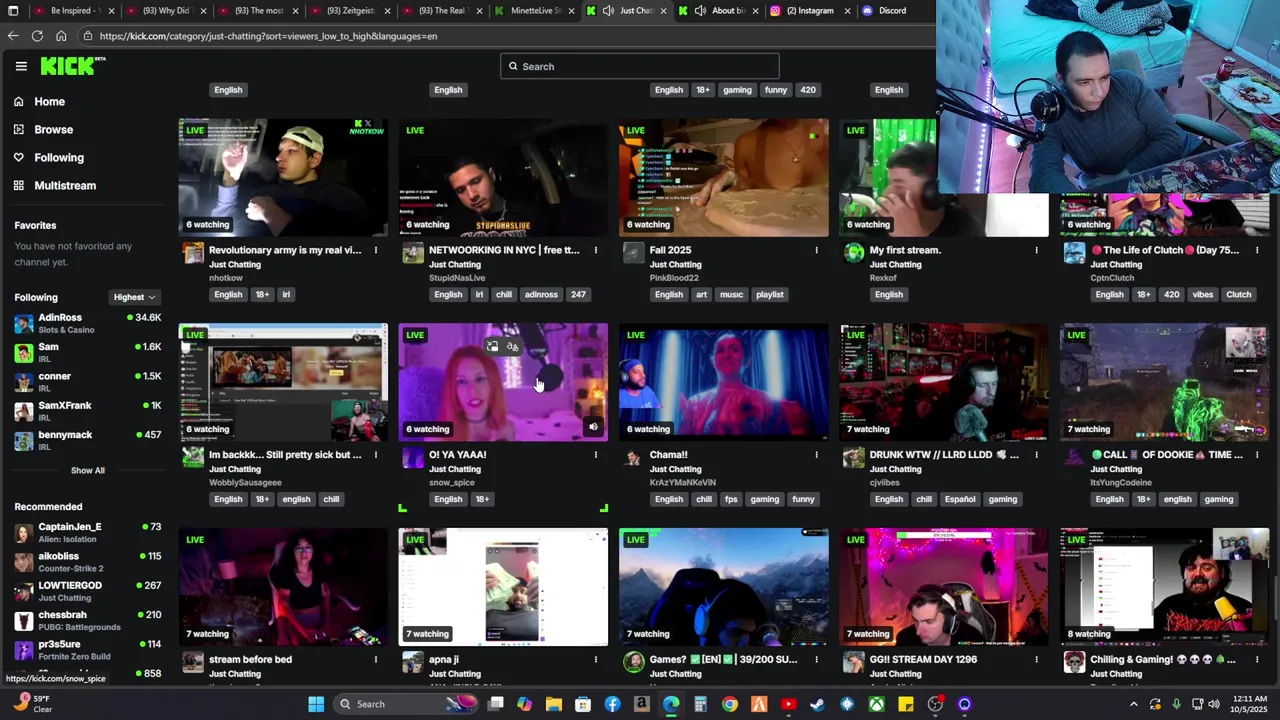This screenshot has width=1280, height=720.
Task: Open the Windows Start menu
Action: point(316,704)
